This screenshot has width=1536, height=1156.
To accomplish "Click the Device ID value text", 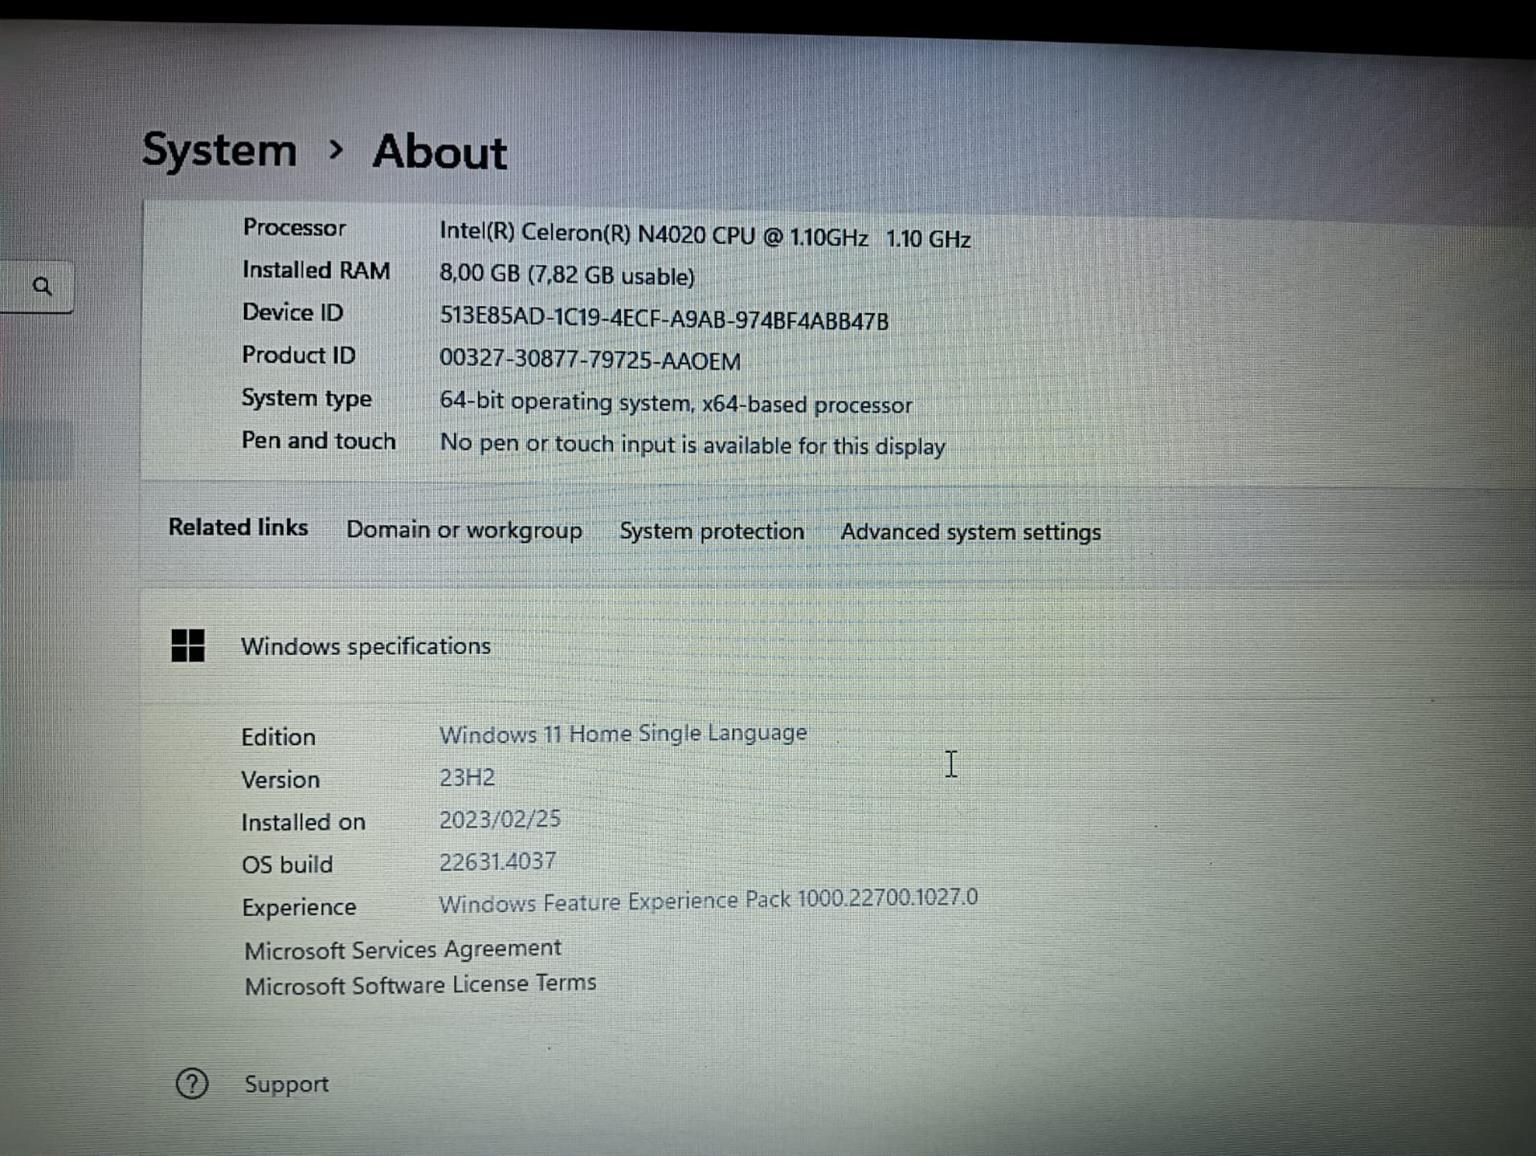I will click(664, 319).
